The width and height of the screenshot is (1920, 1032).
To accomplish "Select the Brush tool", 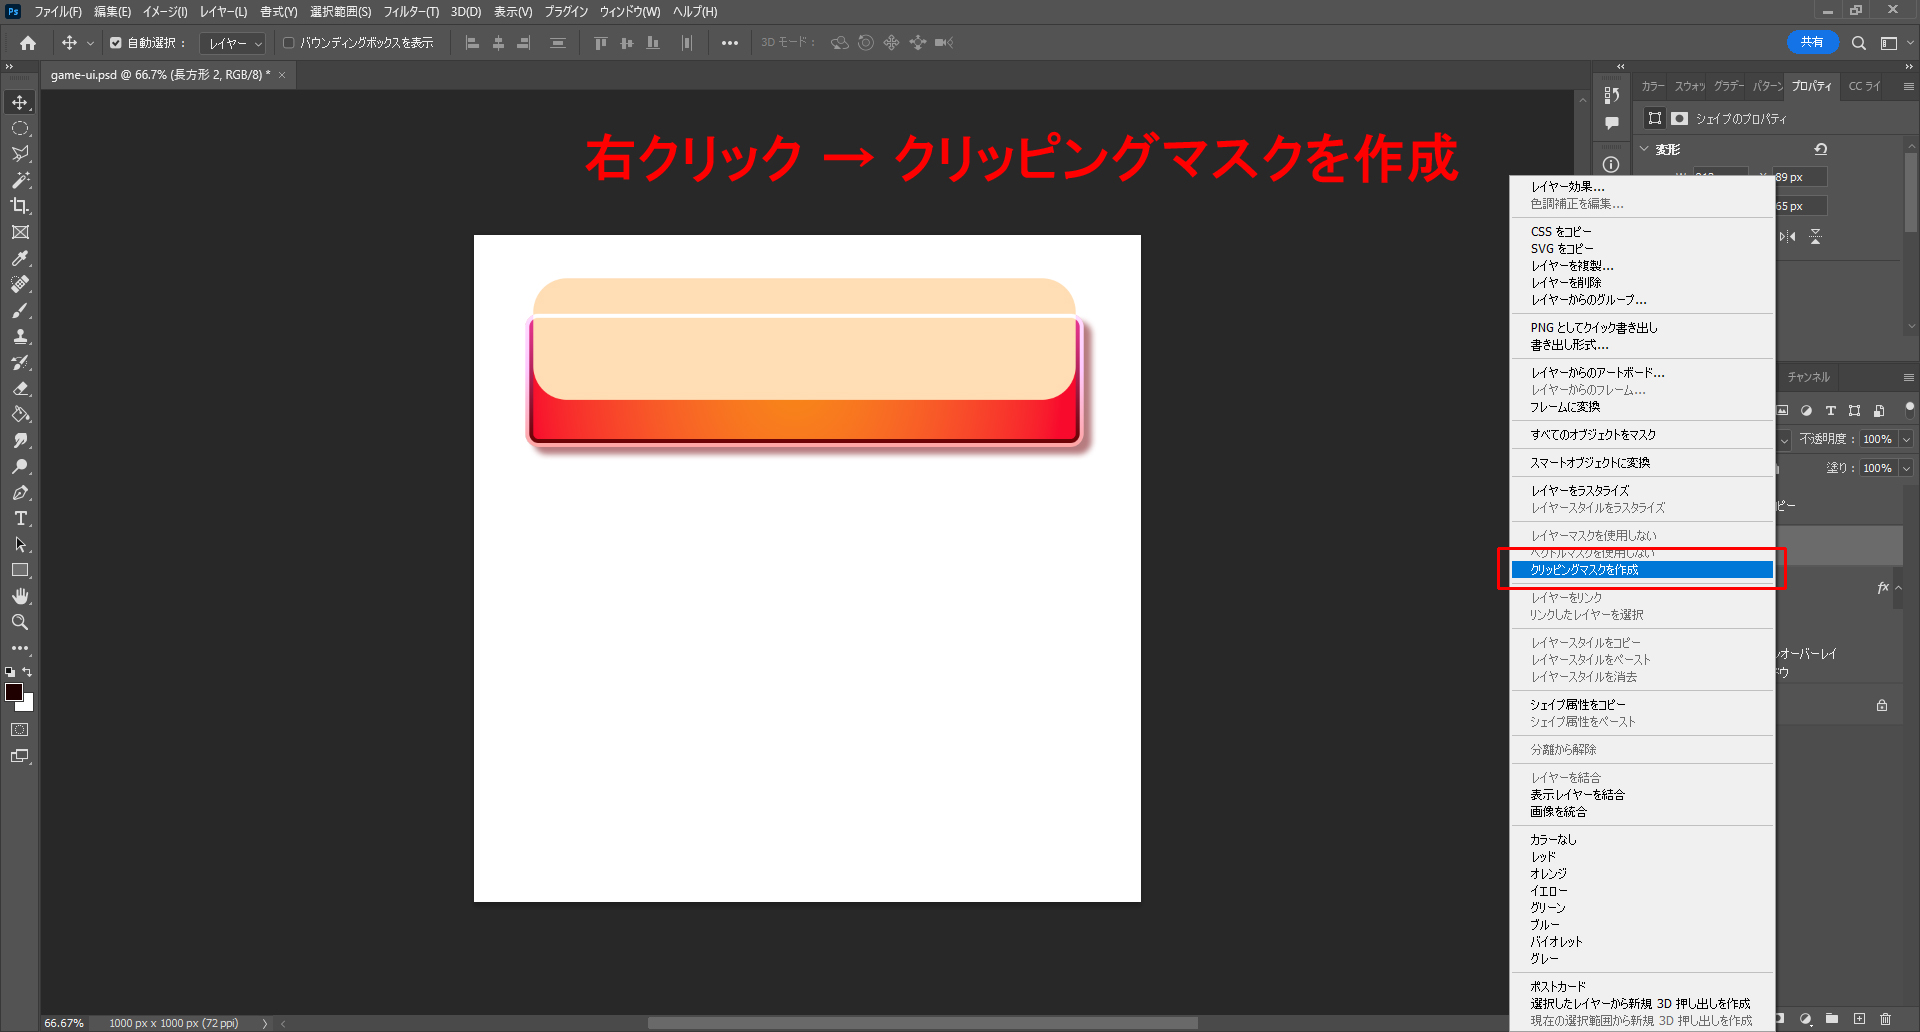I will click(20, 311).
